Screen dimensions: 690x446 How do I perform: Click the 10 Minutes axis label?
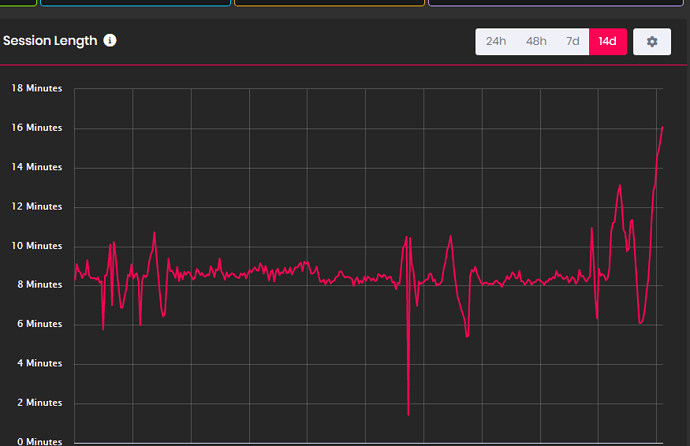37,246
